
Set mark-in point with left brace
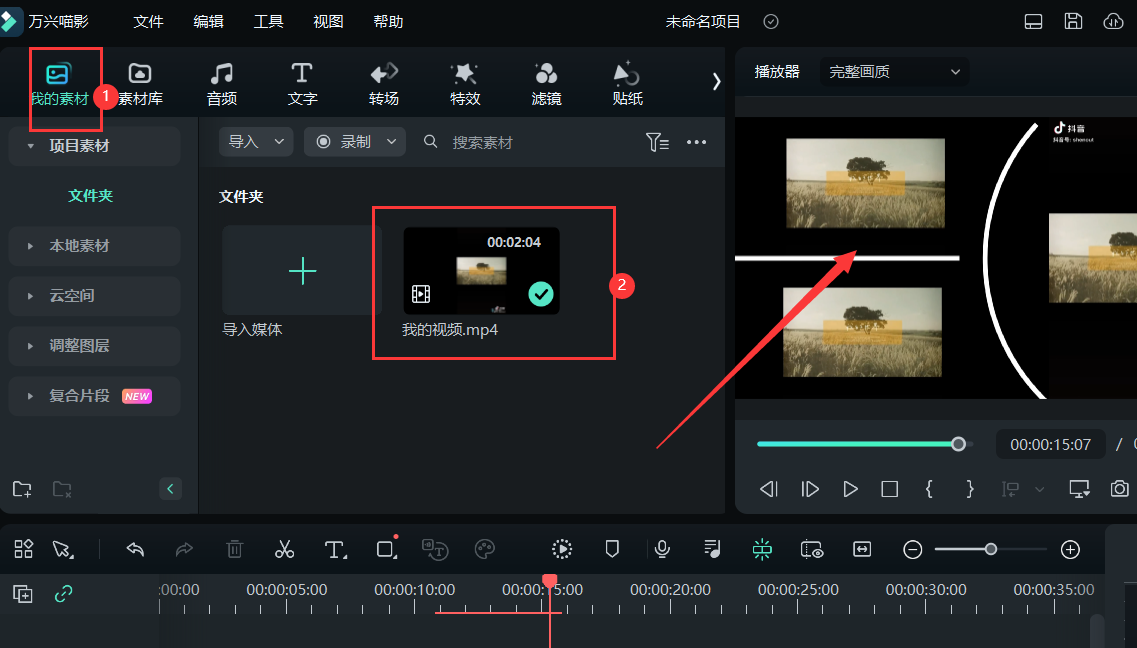(929, 489)
